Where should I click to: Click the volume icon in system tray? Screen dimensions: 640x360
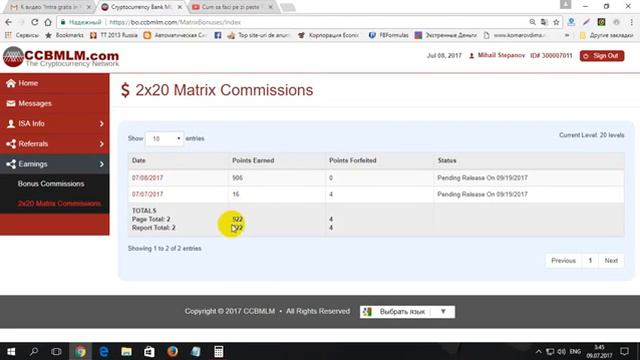point(562,351)
